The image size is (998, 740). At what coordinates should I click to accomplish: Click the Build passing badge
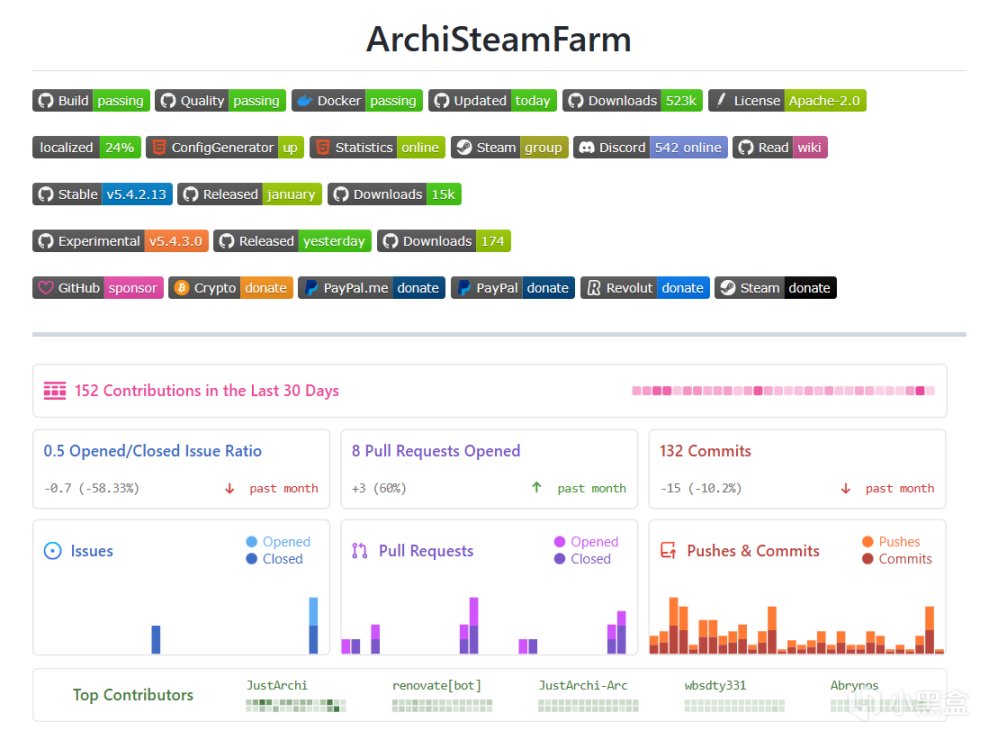[91, 101]
